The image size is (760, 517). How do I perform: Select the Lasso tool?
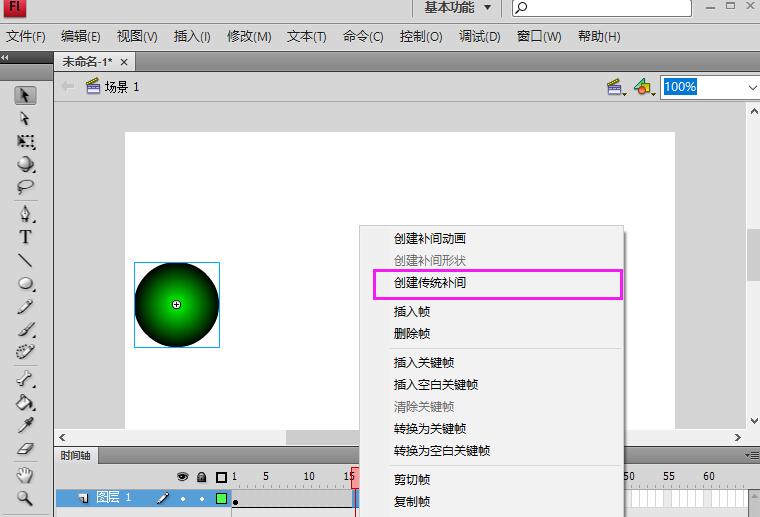tap(25, 187)
